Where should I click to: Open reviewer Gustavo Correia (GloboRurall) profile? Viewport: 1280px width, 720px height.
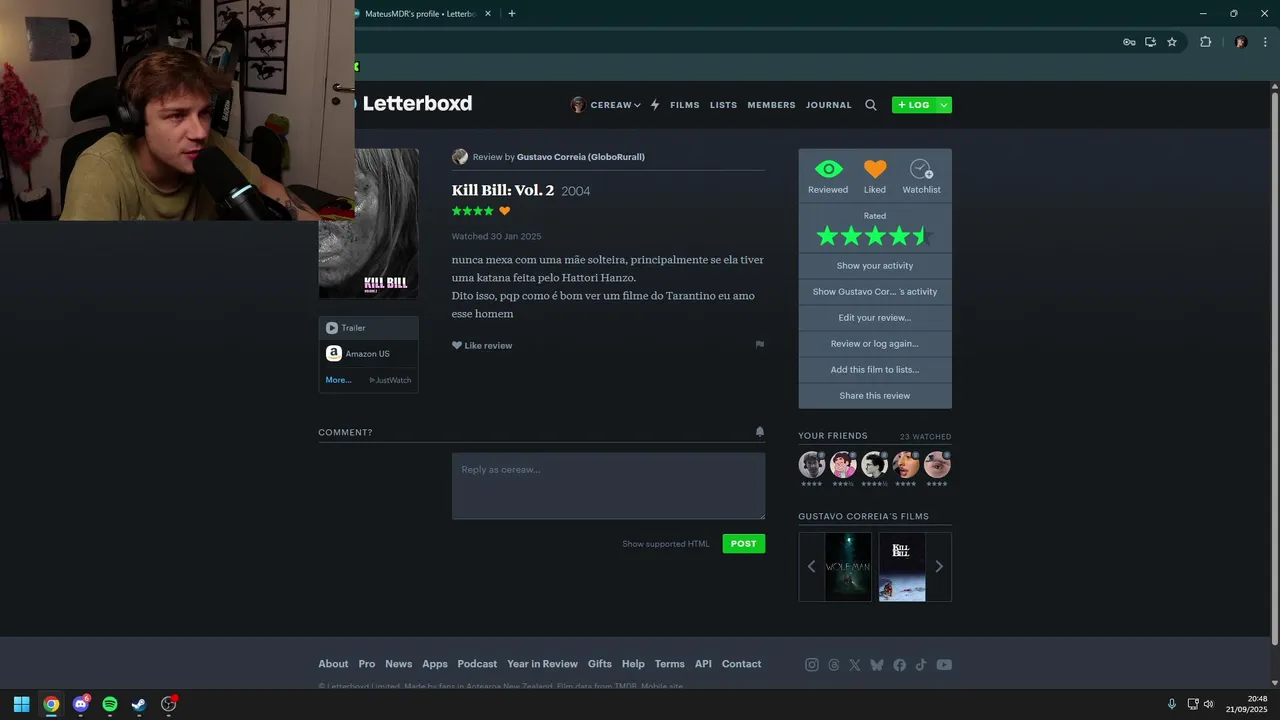coord(580,157)
